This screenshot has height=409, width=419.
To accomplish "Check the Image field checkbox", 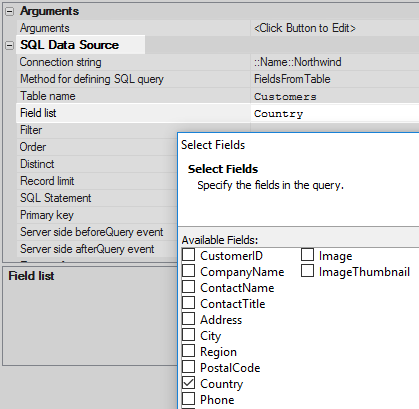I will (x=307, y=255).
